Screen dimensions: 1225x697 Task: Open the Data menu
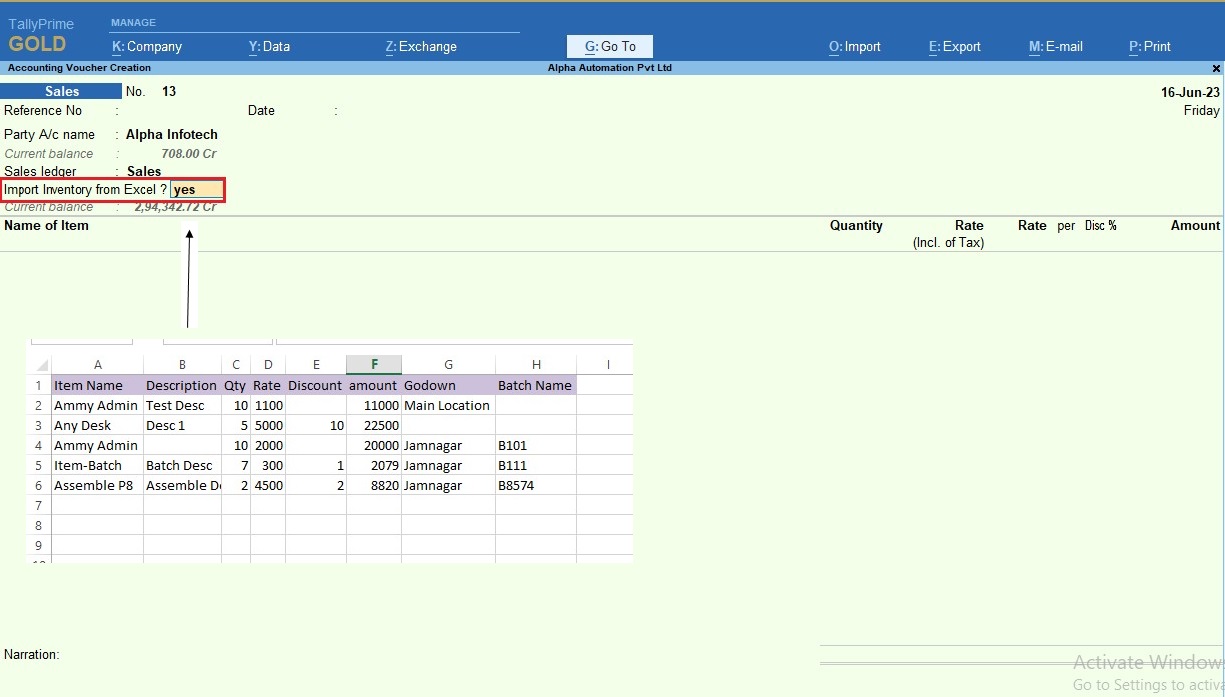click(x=269, y=46)
